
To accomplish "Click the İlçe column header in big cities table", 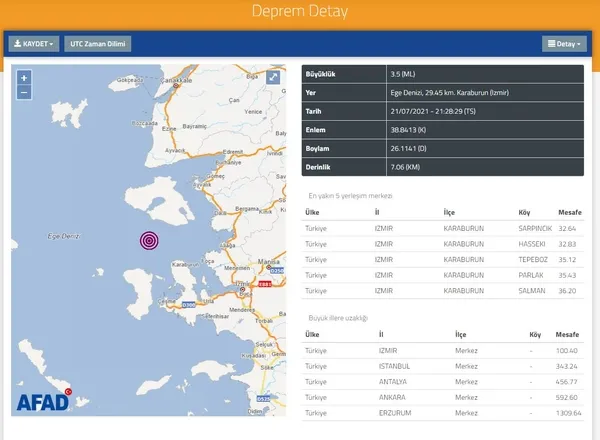I will pos(461,334).
